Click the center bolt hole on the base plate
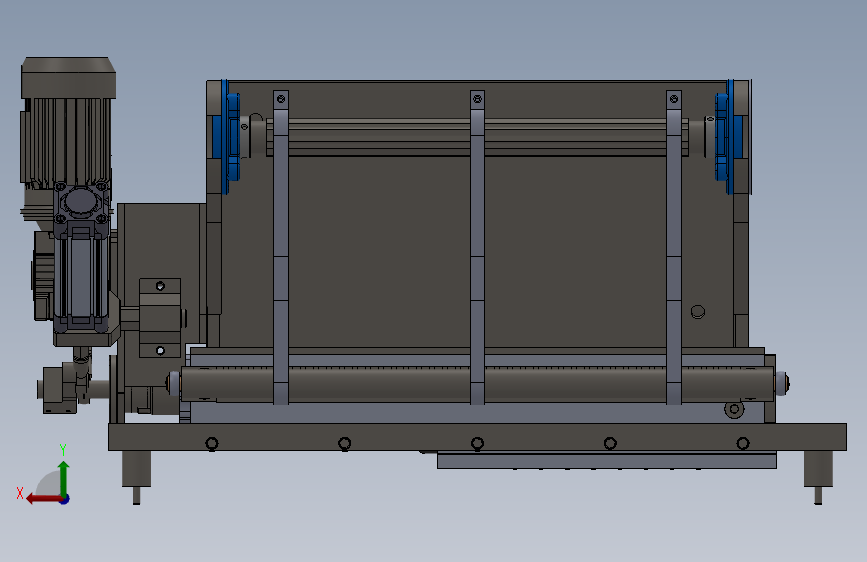Screen dimensions: 867x562 point(477,444)
